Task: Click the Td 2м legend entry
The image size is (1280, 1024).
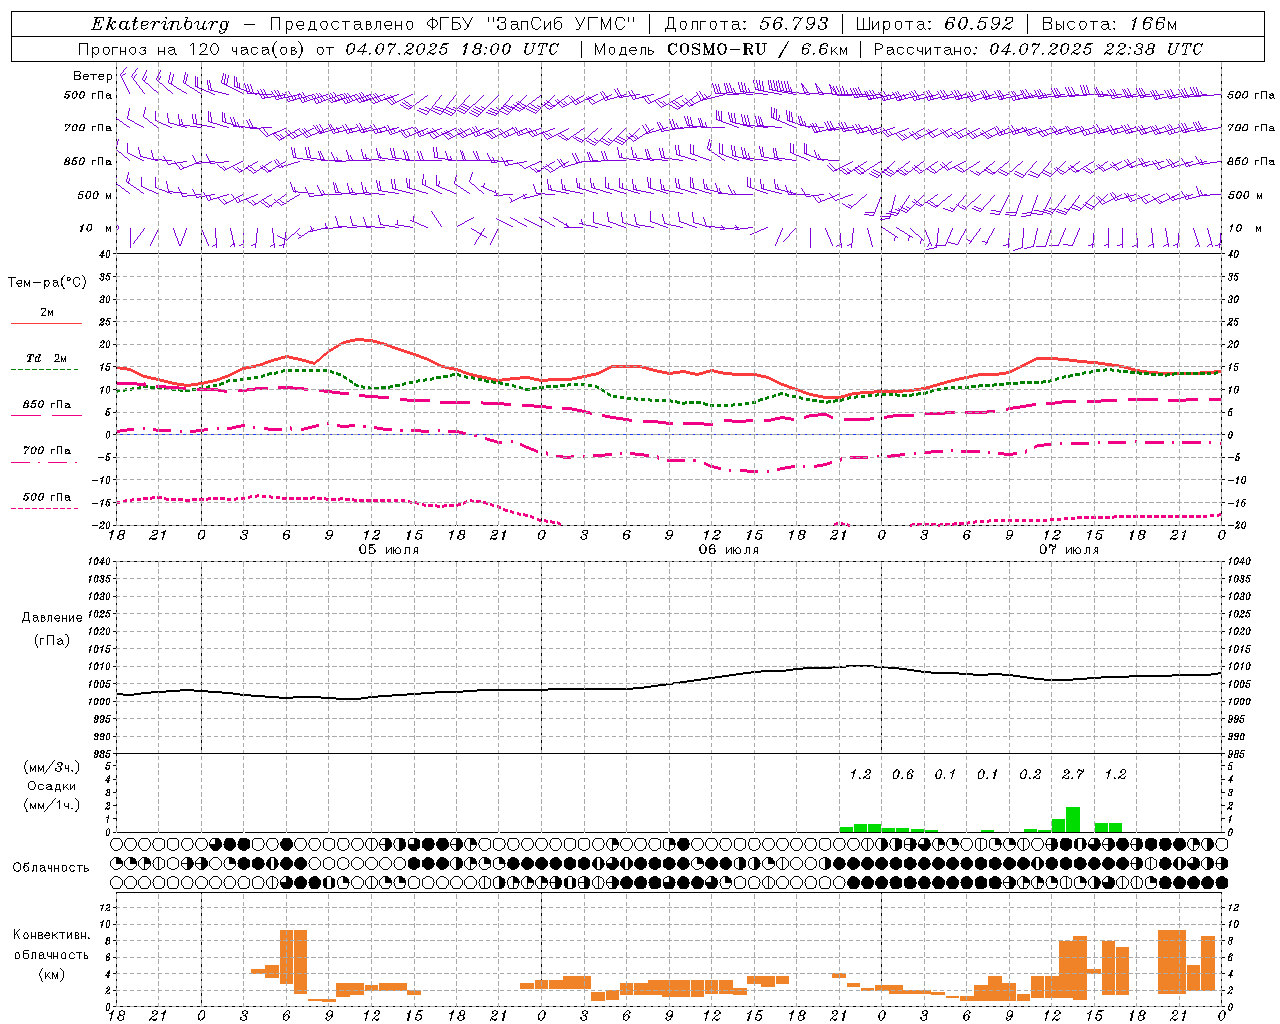Action: [47, 358]
